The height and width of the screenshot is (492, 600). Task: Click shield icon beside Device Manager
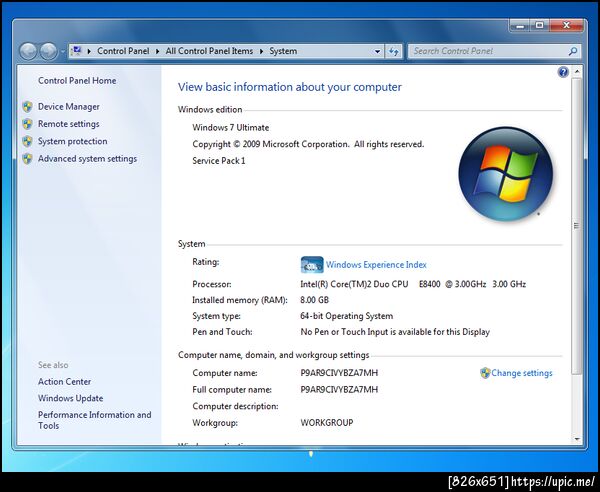click(27, 107)
